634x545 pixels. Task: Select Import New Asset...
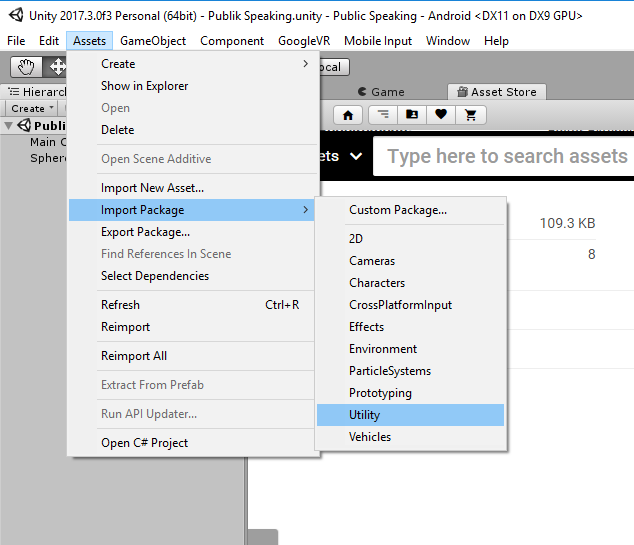191,188
